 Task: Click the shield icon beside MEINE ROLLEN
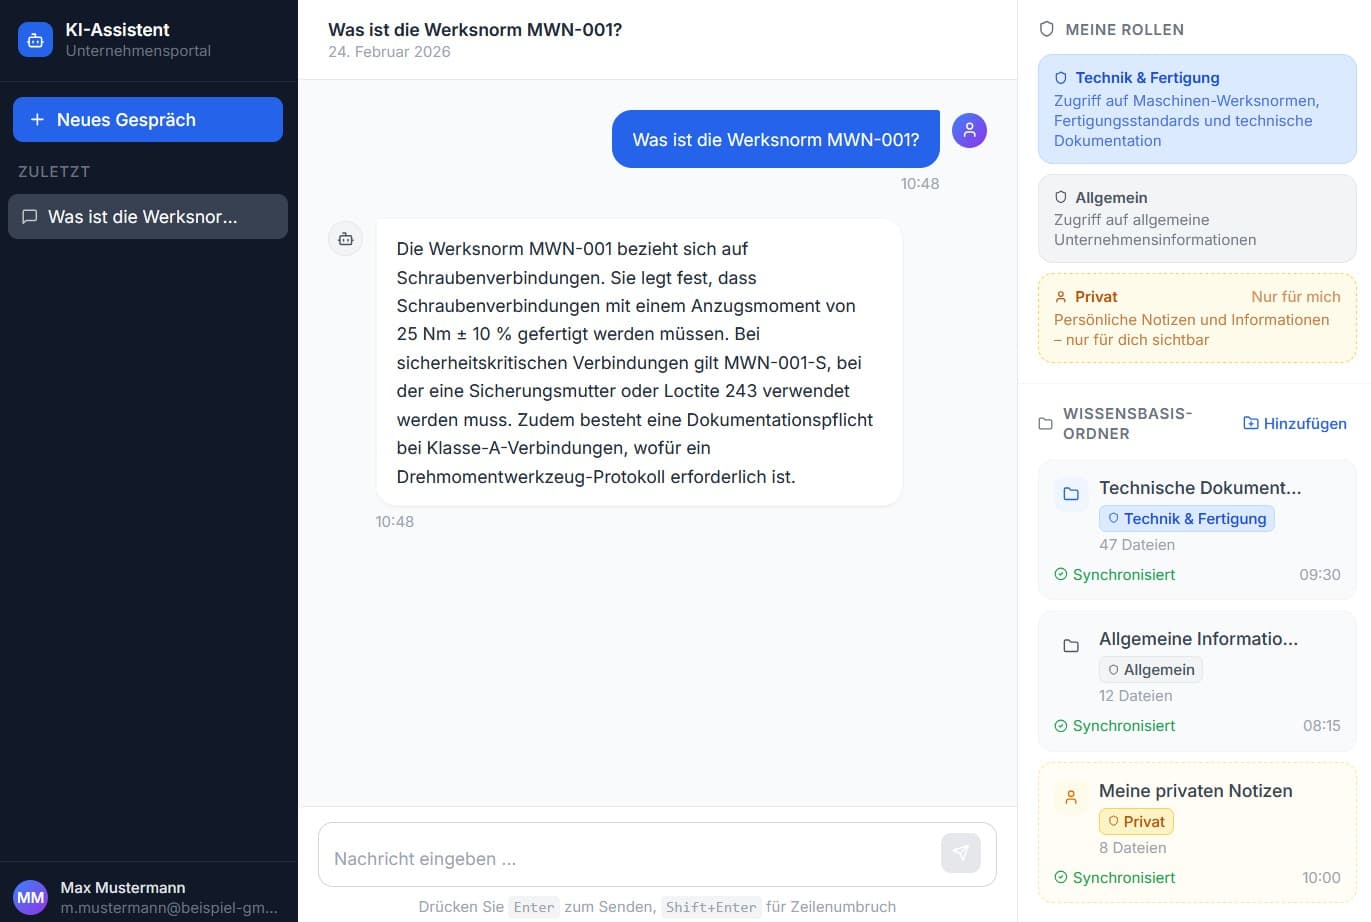[x=1045, y=29]
